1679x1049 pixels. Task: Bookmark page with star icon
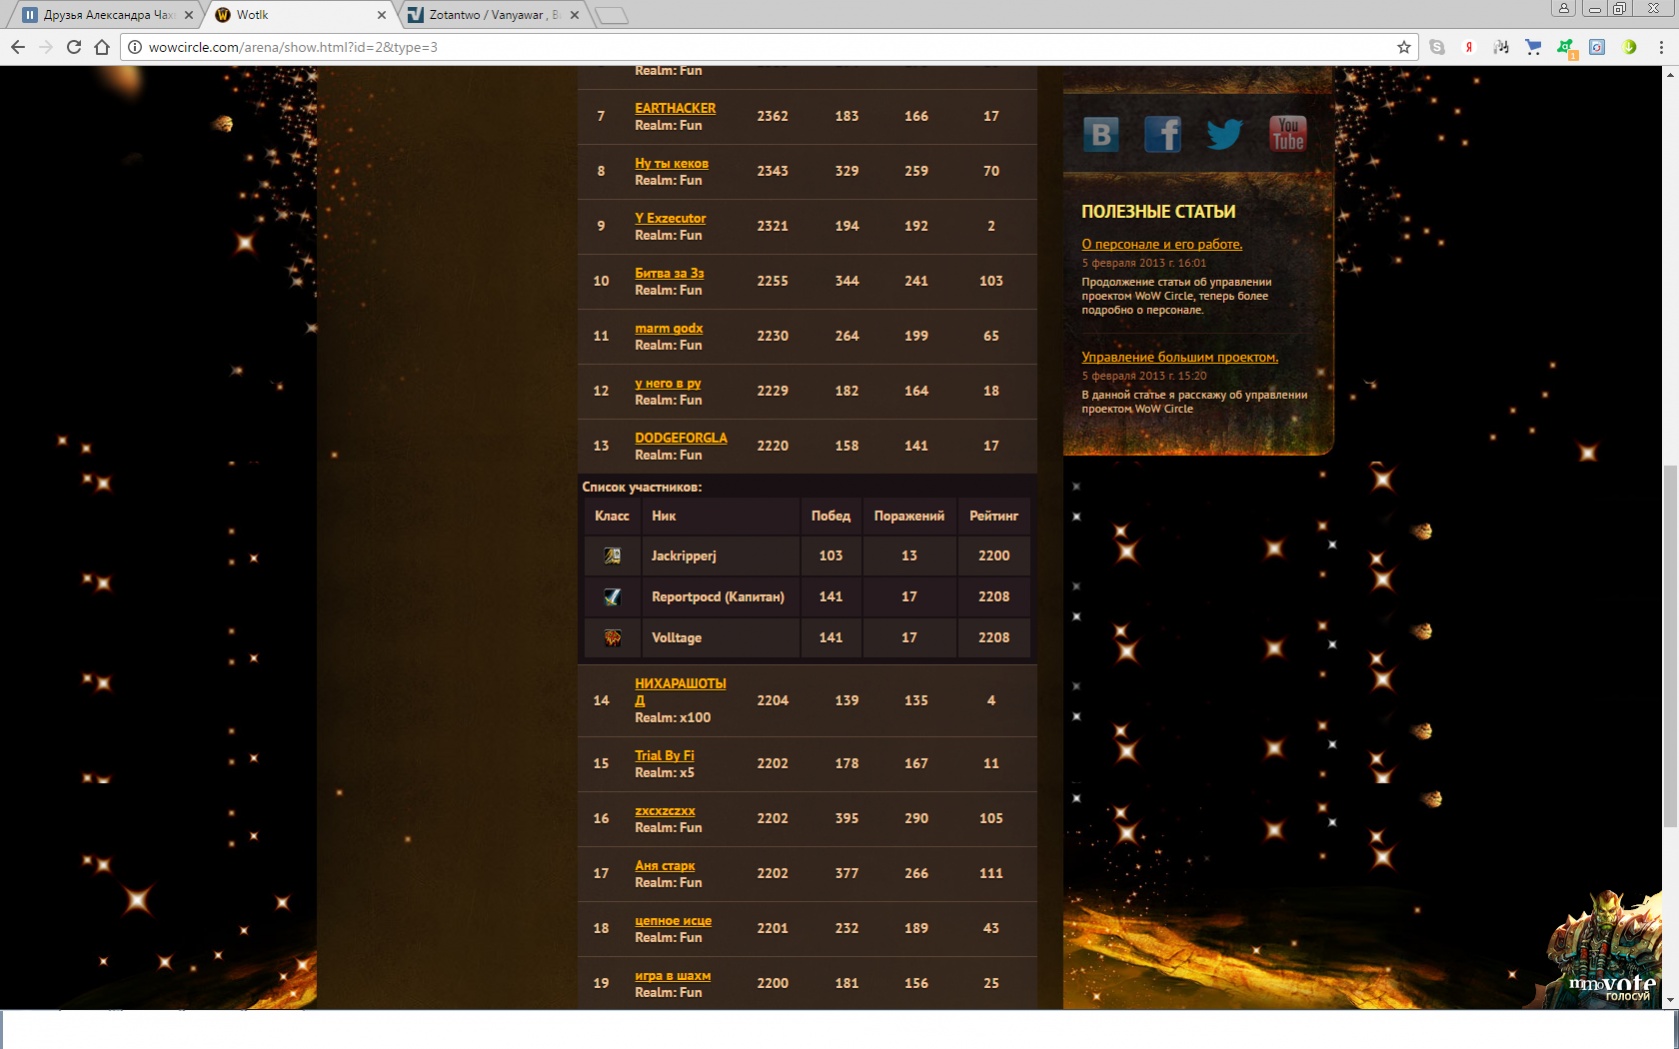pos(1403,47)
